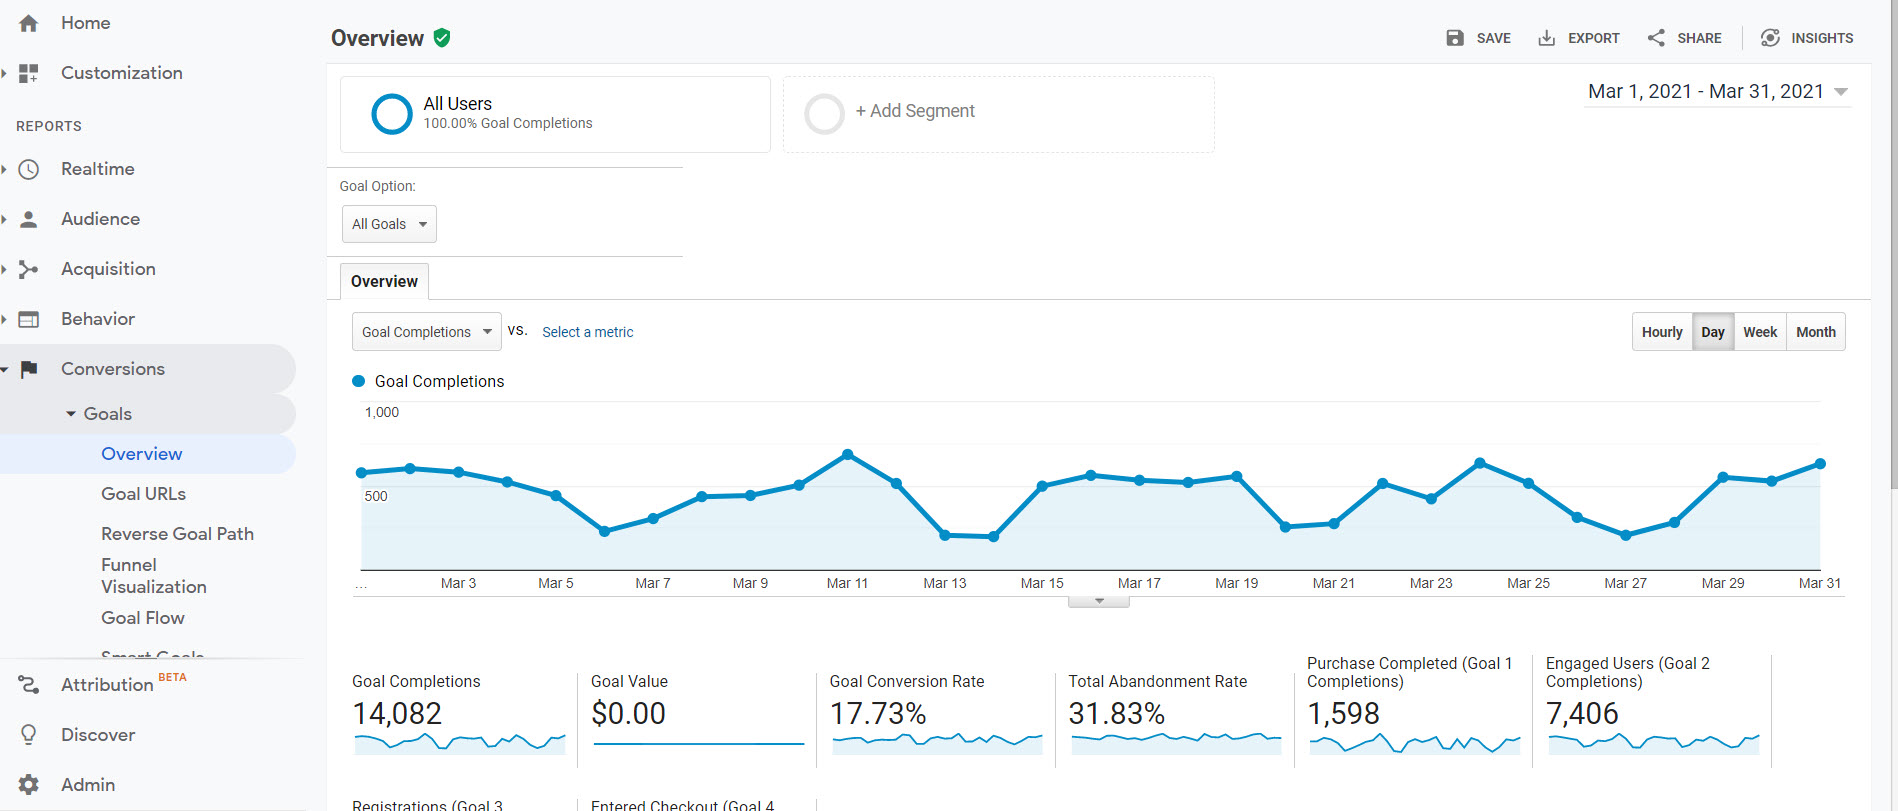This screenshot has height=811, width=1898.
Task: Click the Home icon in sidebar
Action: point(29,23)
